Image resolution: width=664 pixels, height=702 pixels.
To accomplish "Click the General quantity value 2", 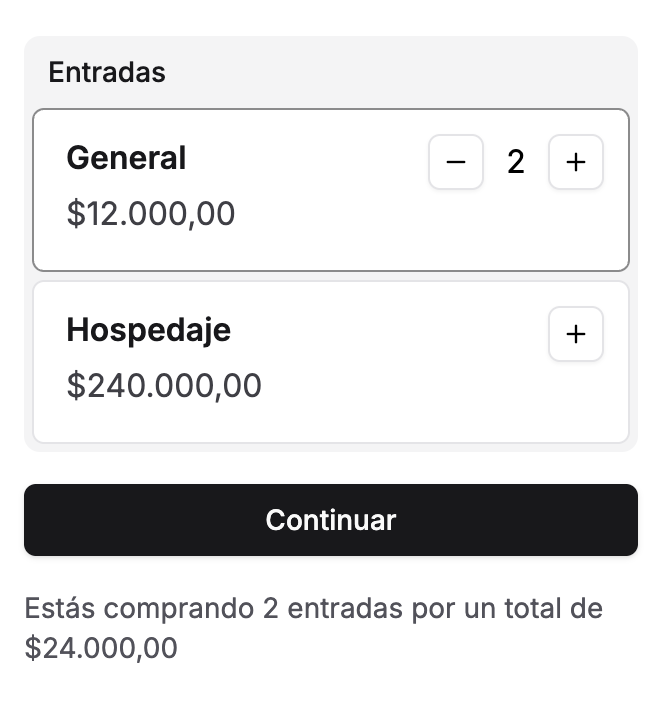I will (x=516, y=162).
